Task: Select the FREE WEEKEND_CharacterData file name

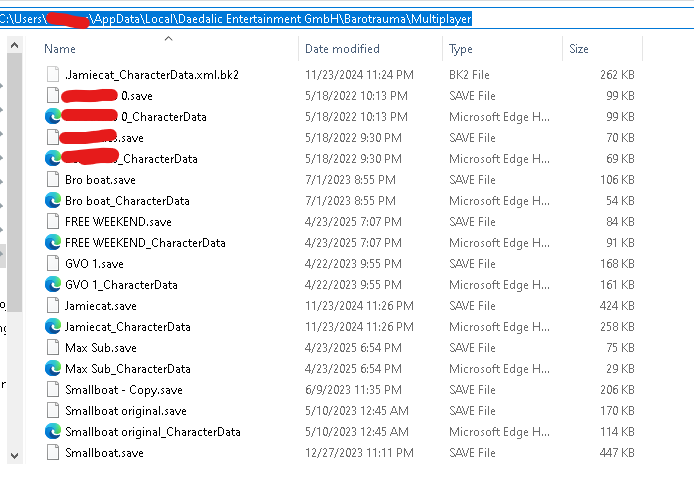Action: (145, 243)
